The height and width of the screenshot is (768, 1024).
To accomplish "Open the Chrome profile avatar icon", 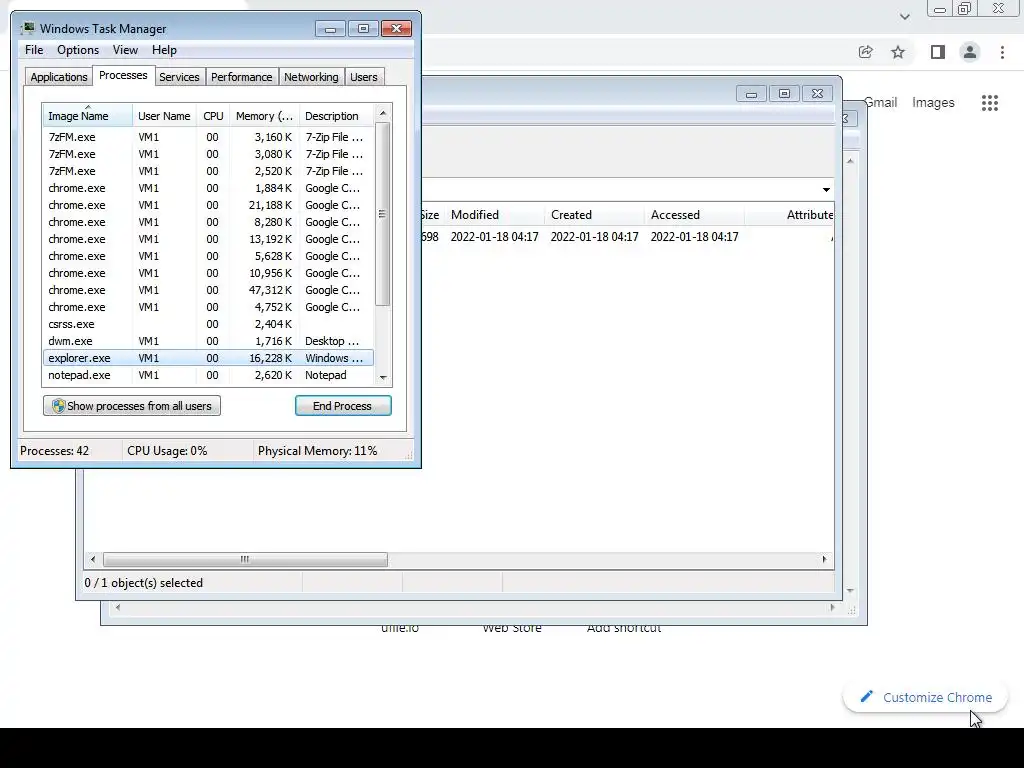I will tap(970, 52).
